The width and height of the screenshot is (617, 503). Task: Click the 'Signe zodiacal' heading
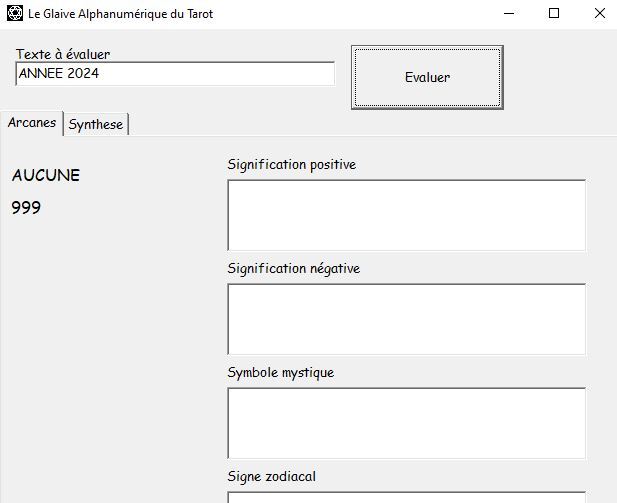pyautogui.click(x=274, y=476)
